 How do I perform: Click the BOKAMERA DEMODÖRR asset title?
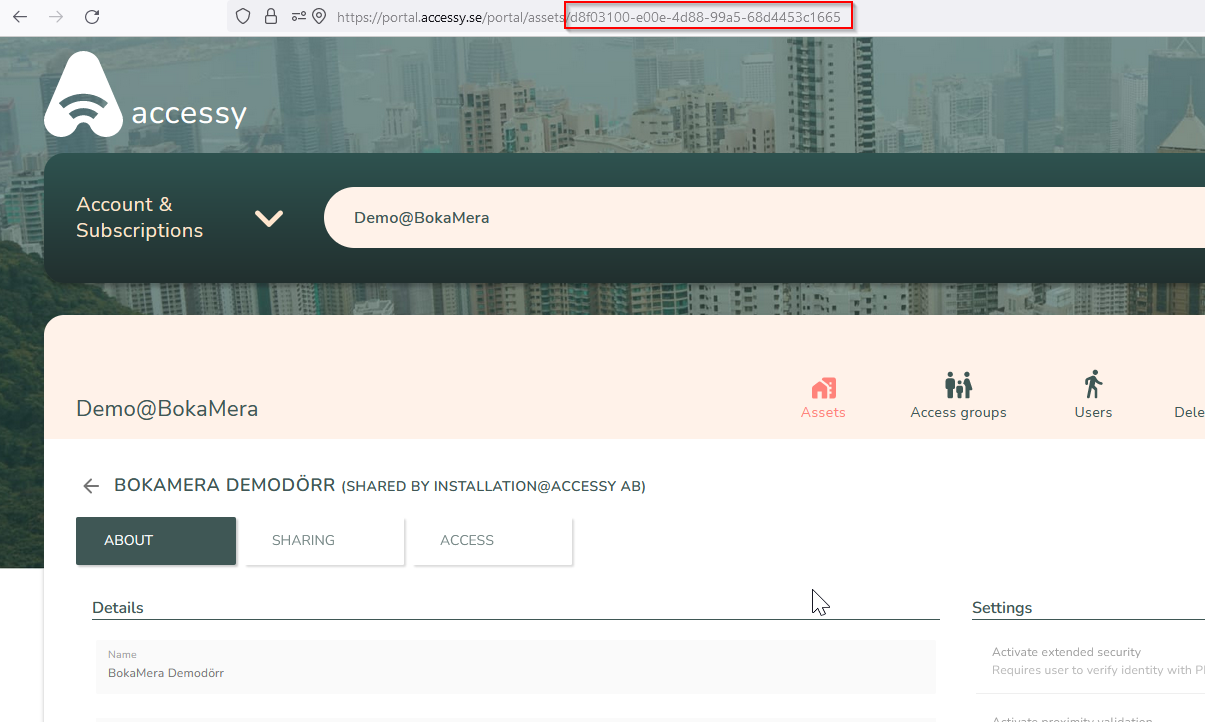pyautogui.click(x=225, y=486)
